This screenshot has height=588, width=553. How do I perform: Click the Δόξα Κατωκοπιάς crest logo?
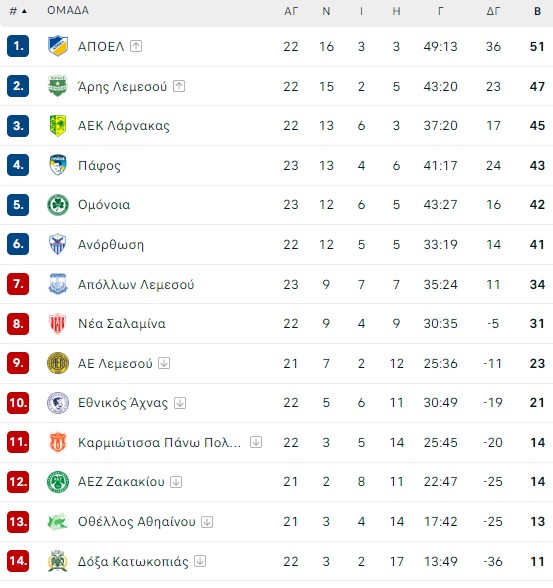pos(58,561)
